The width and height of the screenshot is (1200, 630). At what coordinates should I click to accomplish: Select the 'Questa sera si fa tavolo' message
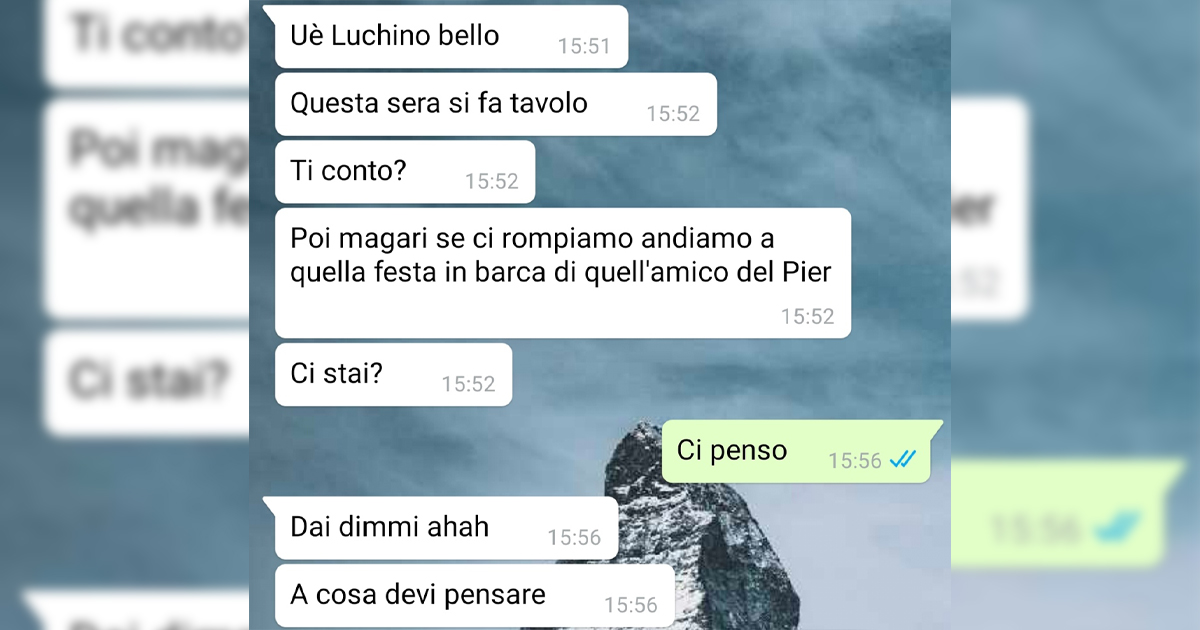tap(496, 104)
